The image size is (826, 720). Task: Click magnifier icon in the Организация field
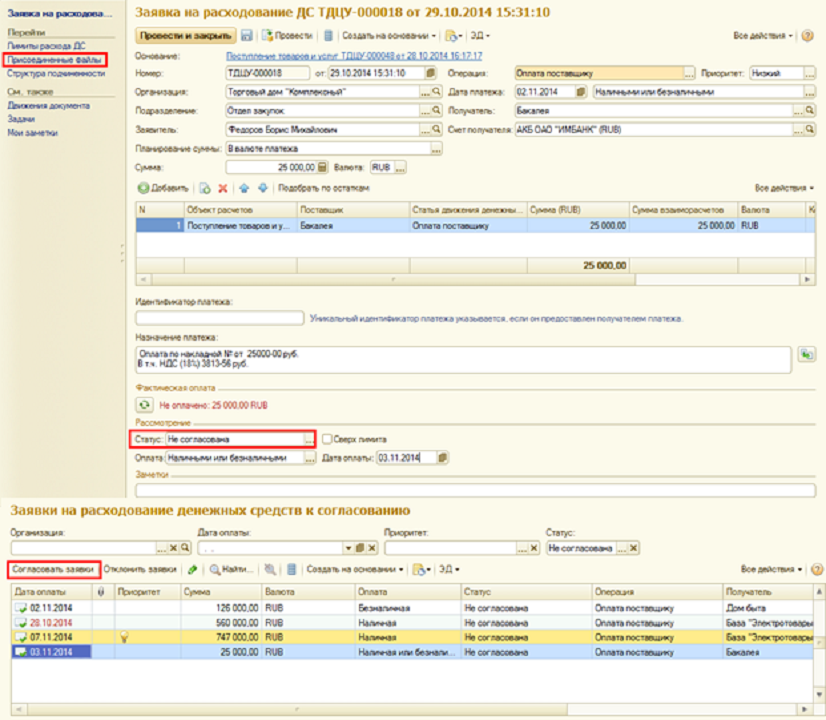[x=436, y=92]
